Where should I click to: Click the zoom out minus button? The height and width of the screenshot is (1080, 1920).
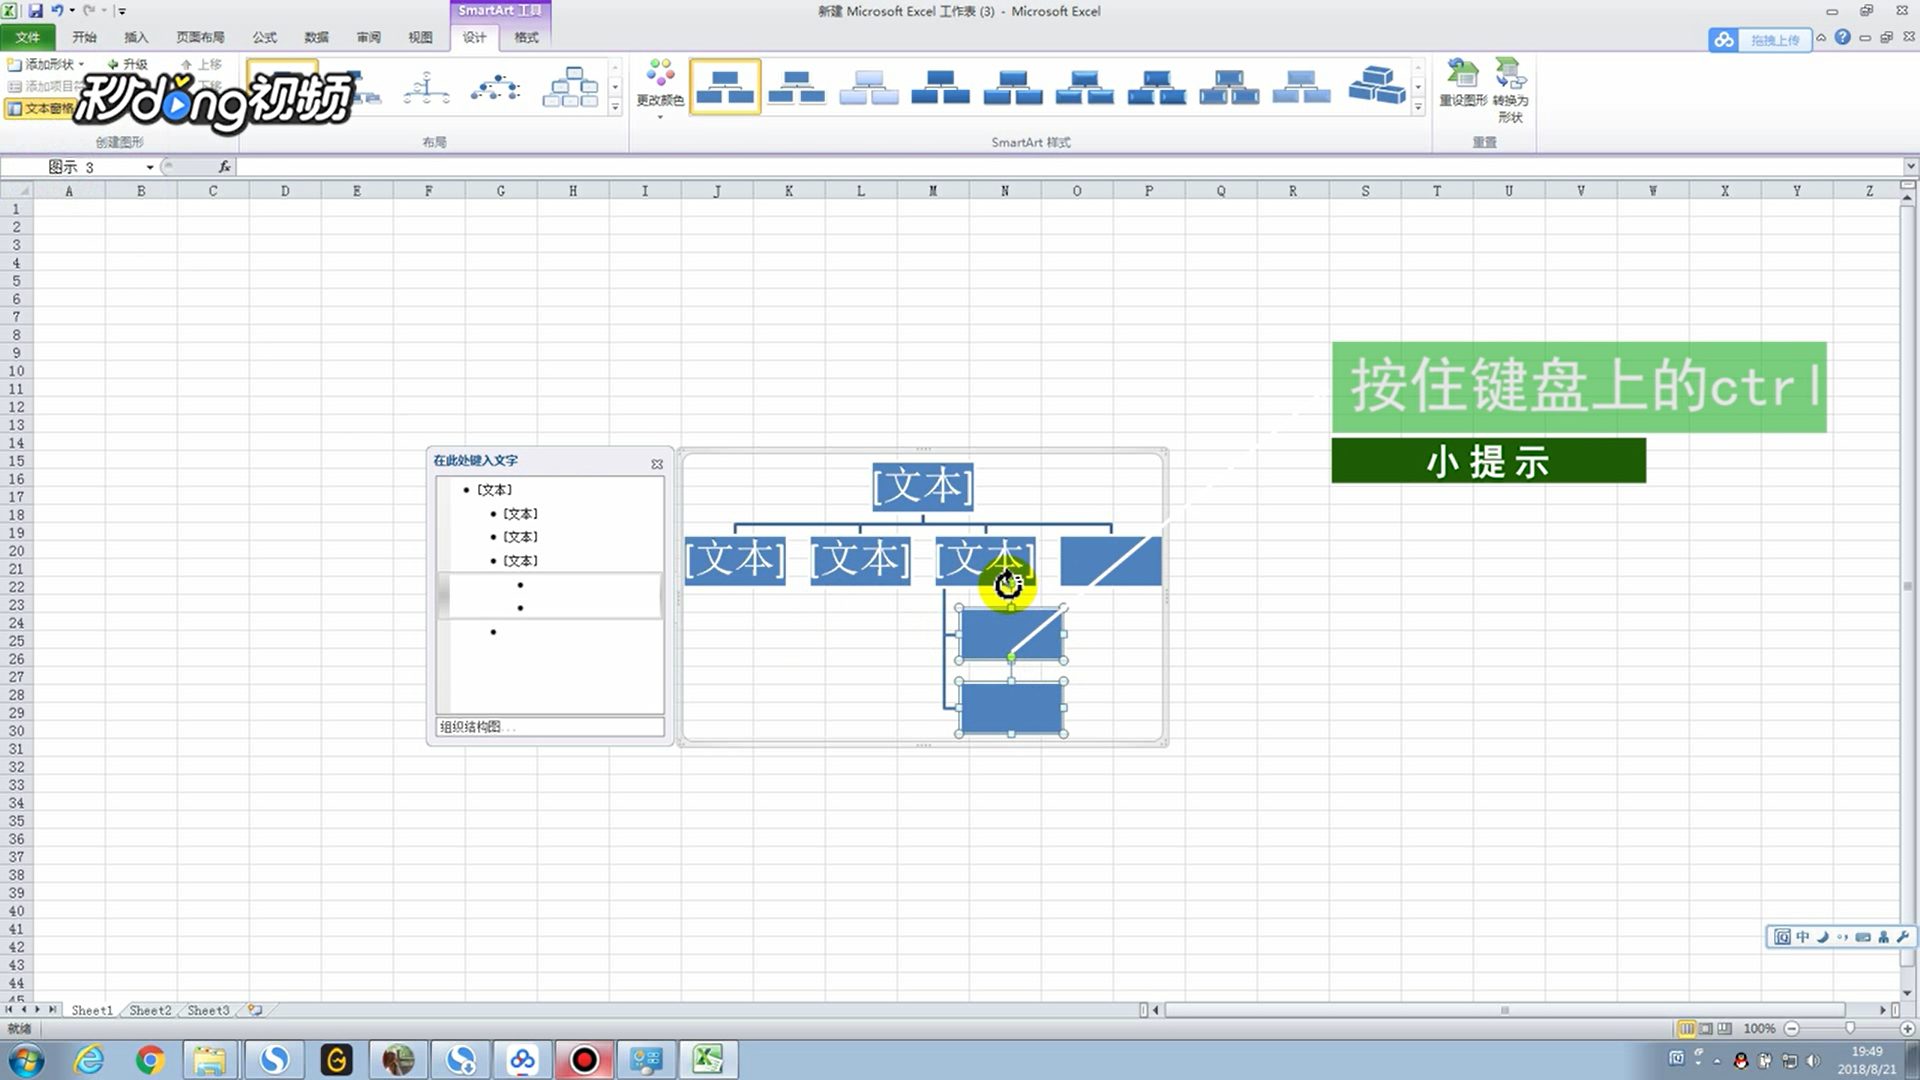click(1792, 1029)
